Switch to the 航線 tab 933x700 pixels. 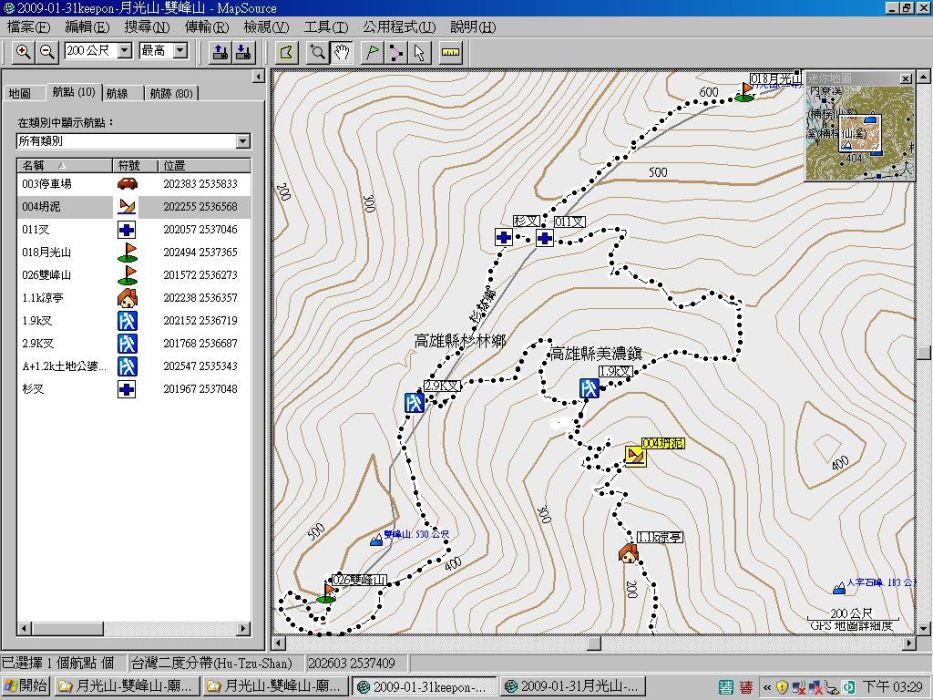coord(118,93)
